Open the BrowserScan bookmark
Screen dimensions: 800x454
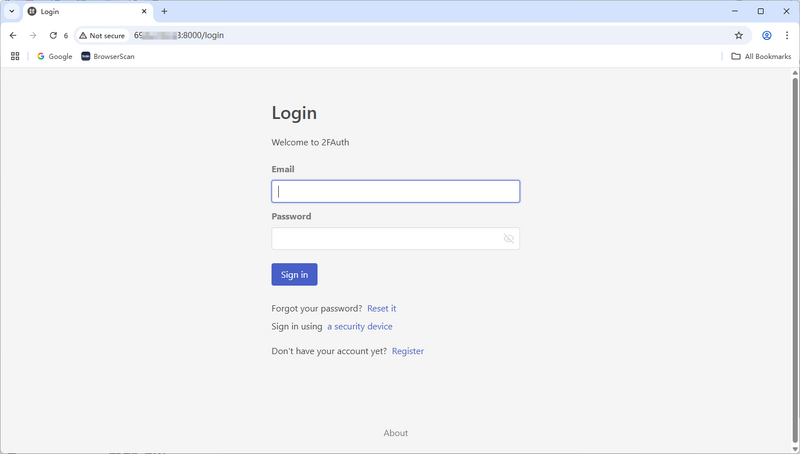point(108,56)
